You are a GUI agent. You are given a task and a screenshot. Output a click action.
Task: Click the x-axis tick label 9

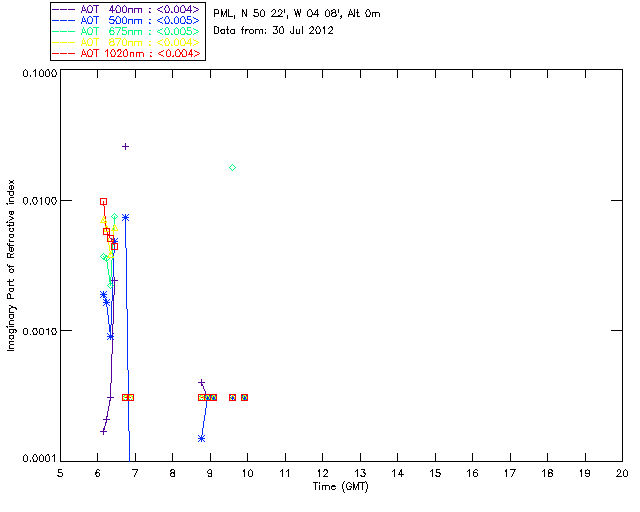pyautogui.click(x=210, y=473)
